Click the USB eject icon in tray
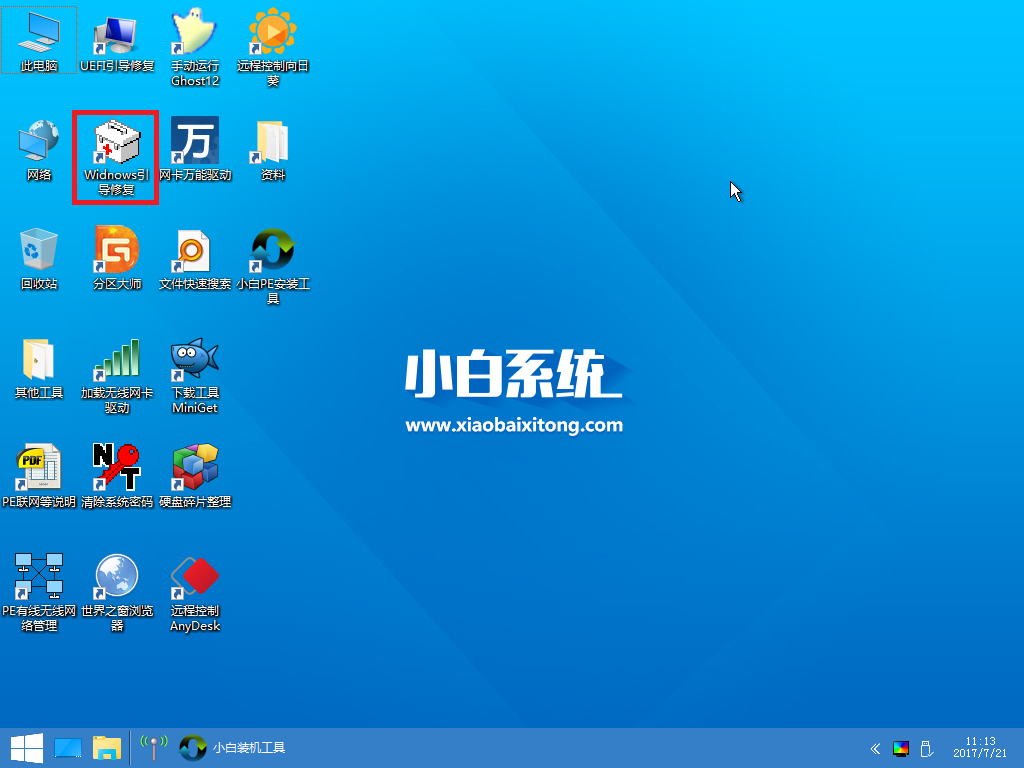1024x768 pixels. (925, 748)
